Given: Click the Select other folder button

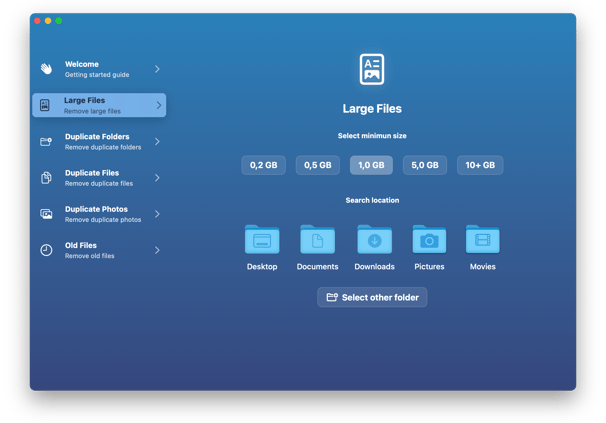Looking at the screenshot, I should 372,297.
